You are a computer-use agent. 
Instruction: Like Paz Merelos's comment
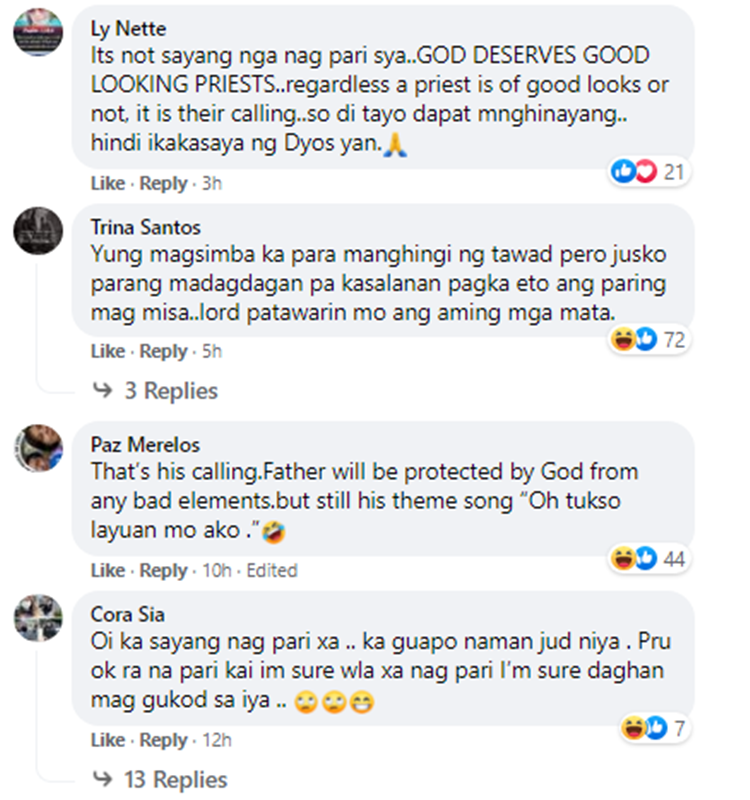108,570
